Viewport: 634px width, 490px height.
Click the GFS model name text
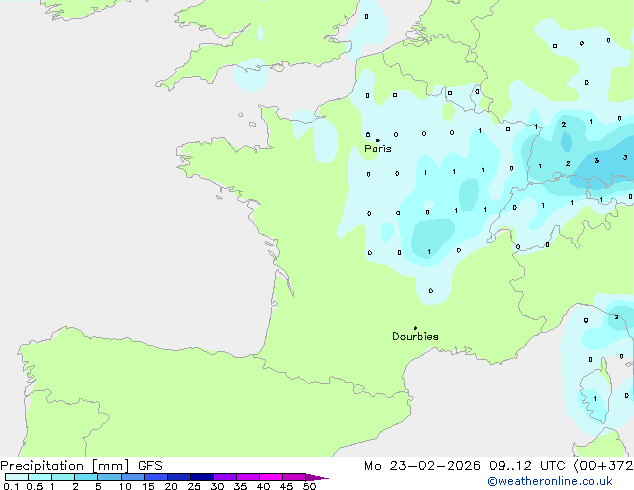tap(150, 466)
